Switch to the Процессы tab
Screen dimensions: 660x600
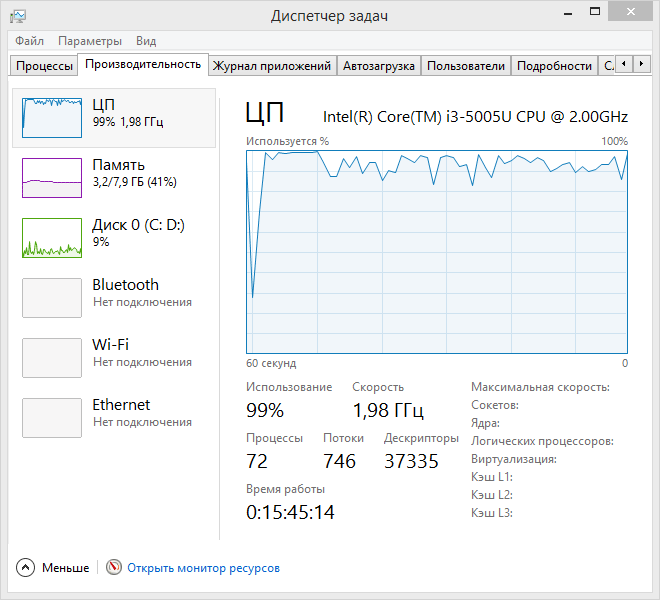pos(44,66)
